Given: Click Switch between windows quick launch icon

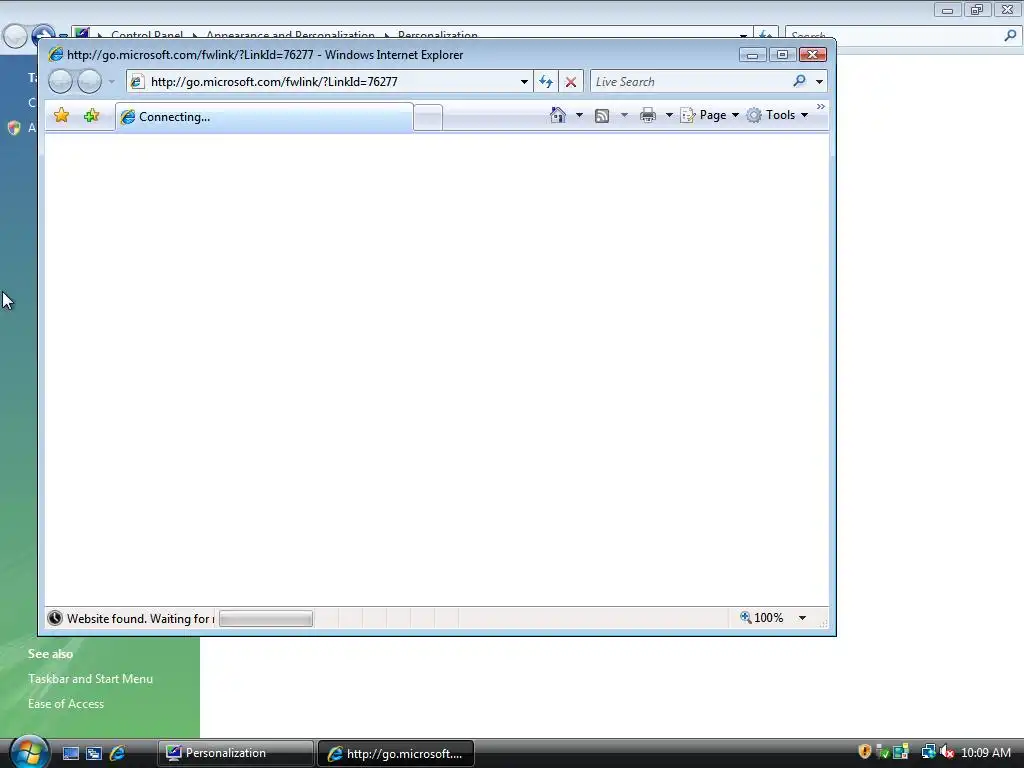Looking at the screenshot, I should coord(94,753).
